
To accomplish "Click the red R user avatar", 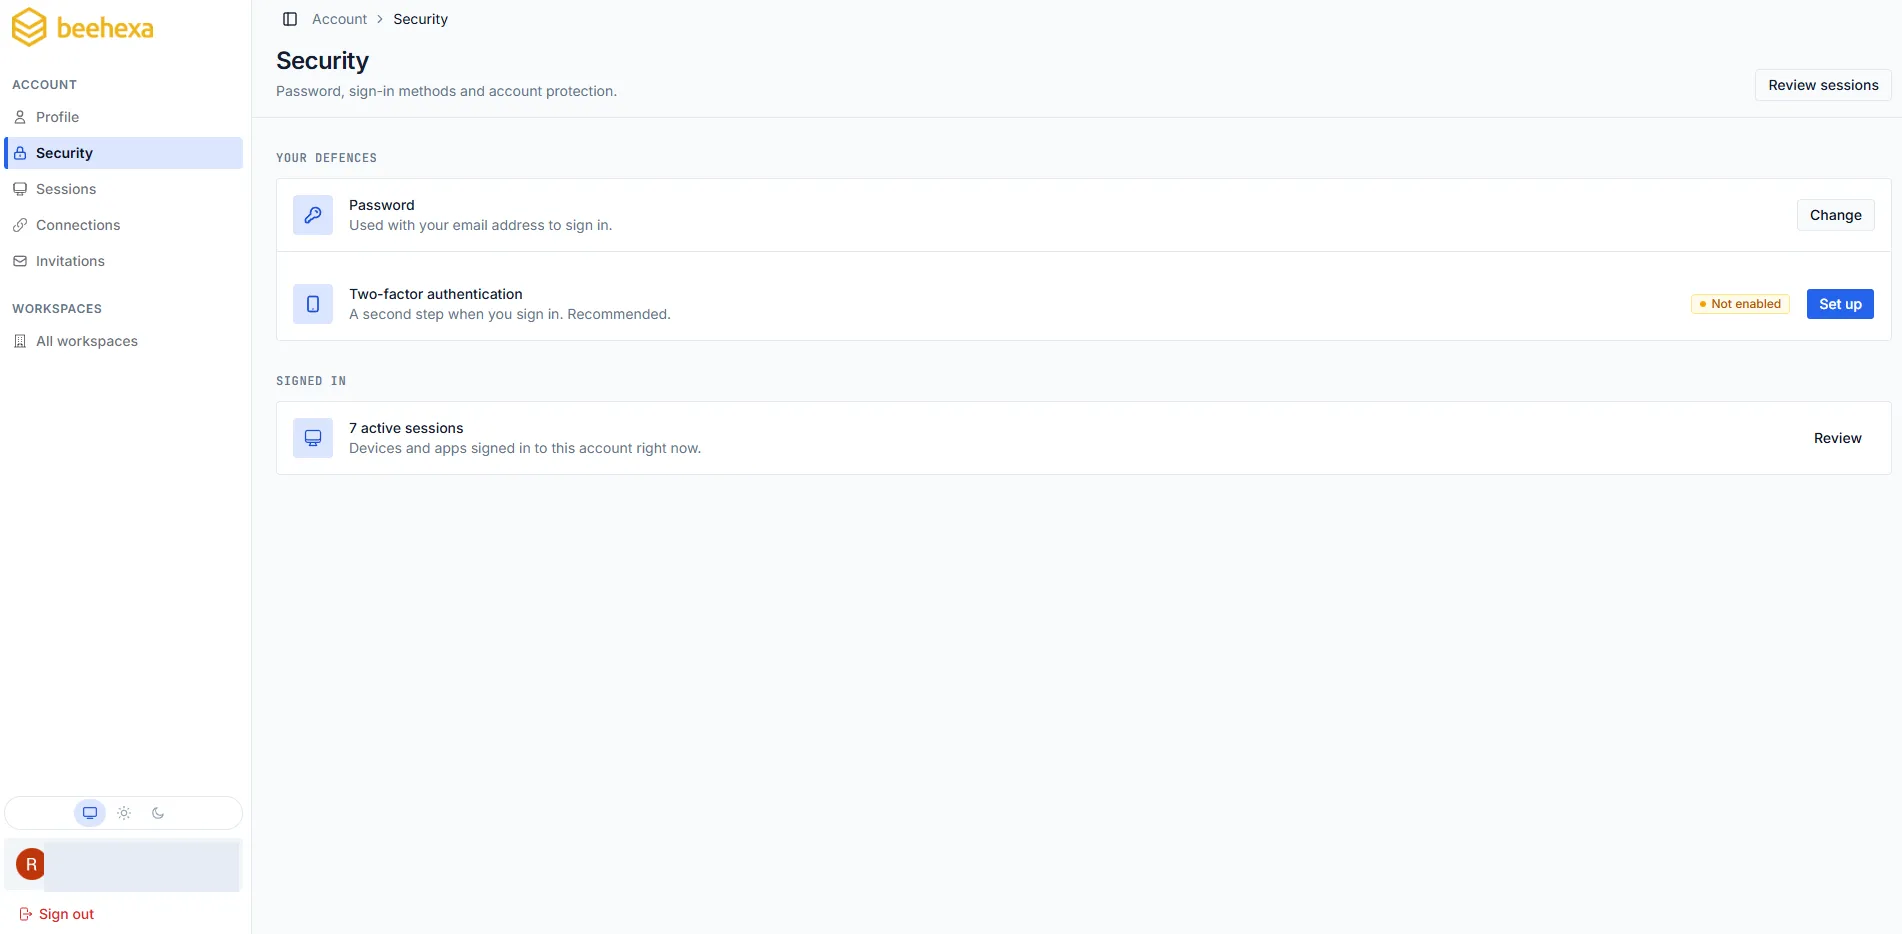I will tap(31, 864).
